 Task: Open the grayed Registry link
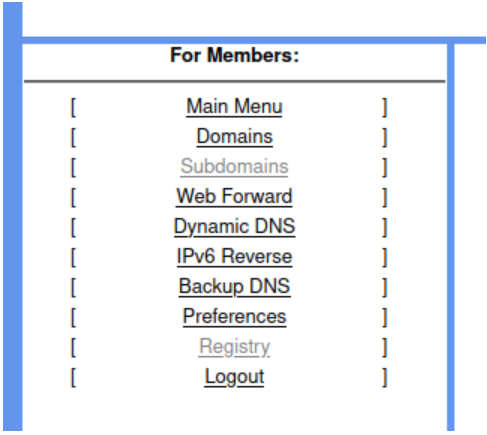(234, 347)
